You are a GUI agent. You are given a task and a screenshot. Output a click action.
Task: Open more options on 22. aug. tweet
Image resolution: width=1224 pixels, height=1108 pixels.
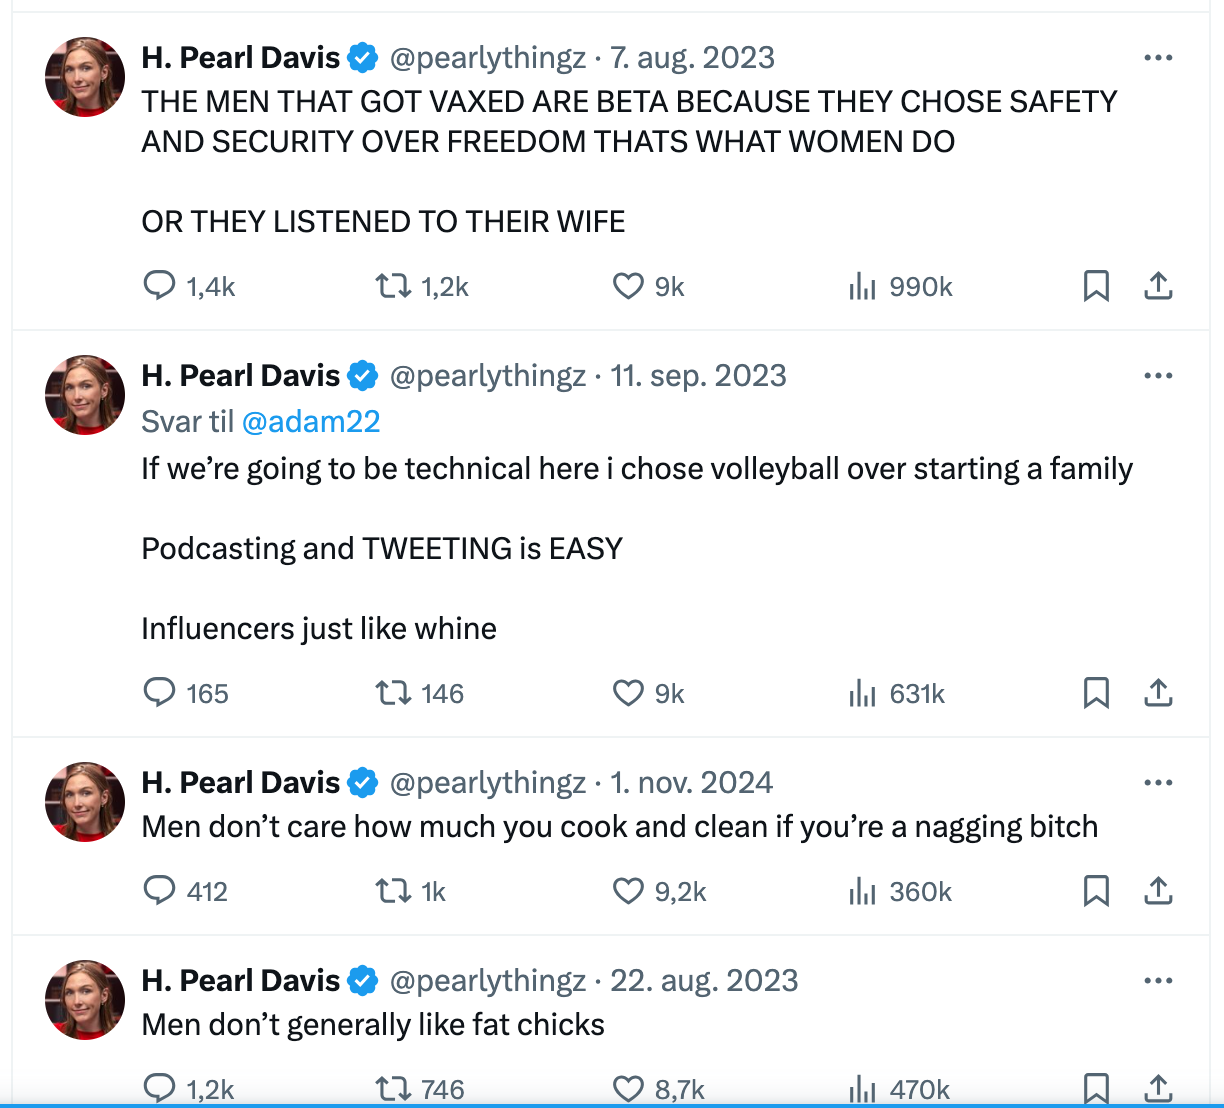[1158, 981]
